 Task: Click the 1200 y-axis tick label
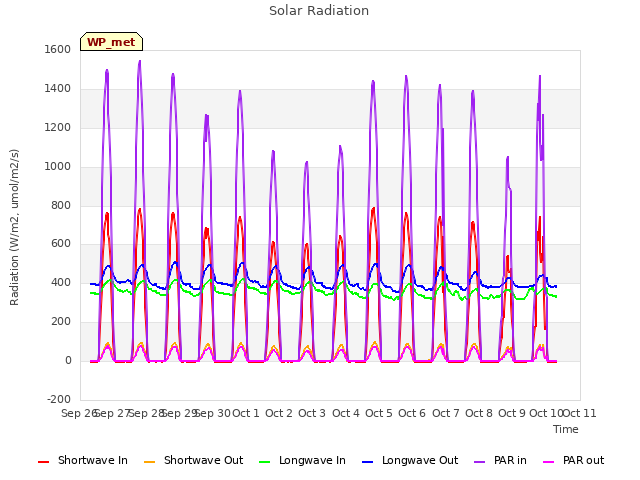tap(58, 128)
